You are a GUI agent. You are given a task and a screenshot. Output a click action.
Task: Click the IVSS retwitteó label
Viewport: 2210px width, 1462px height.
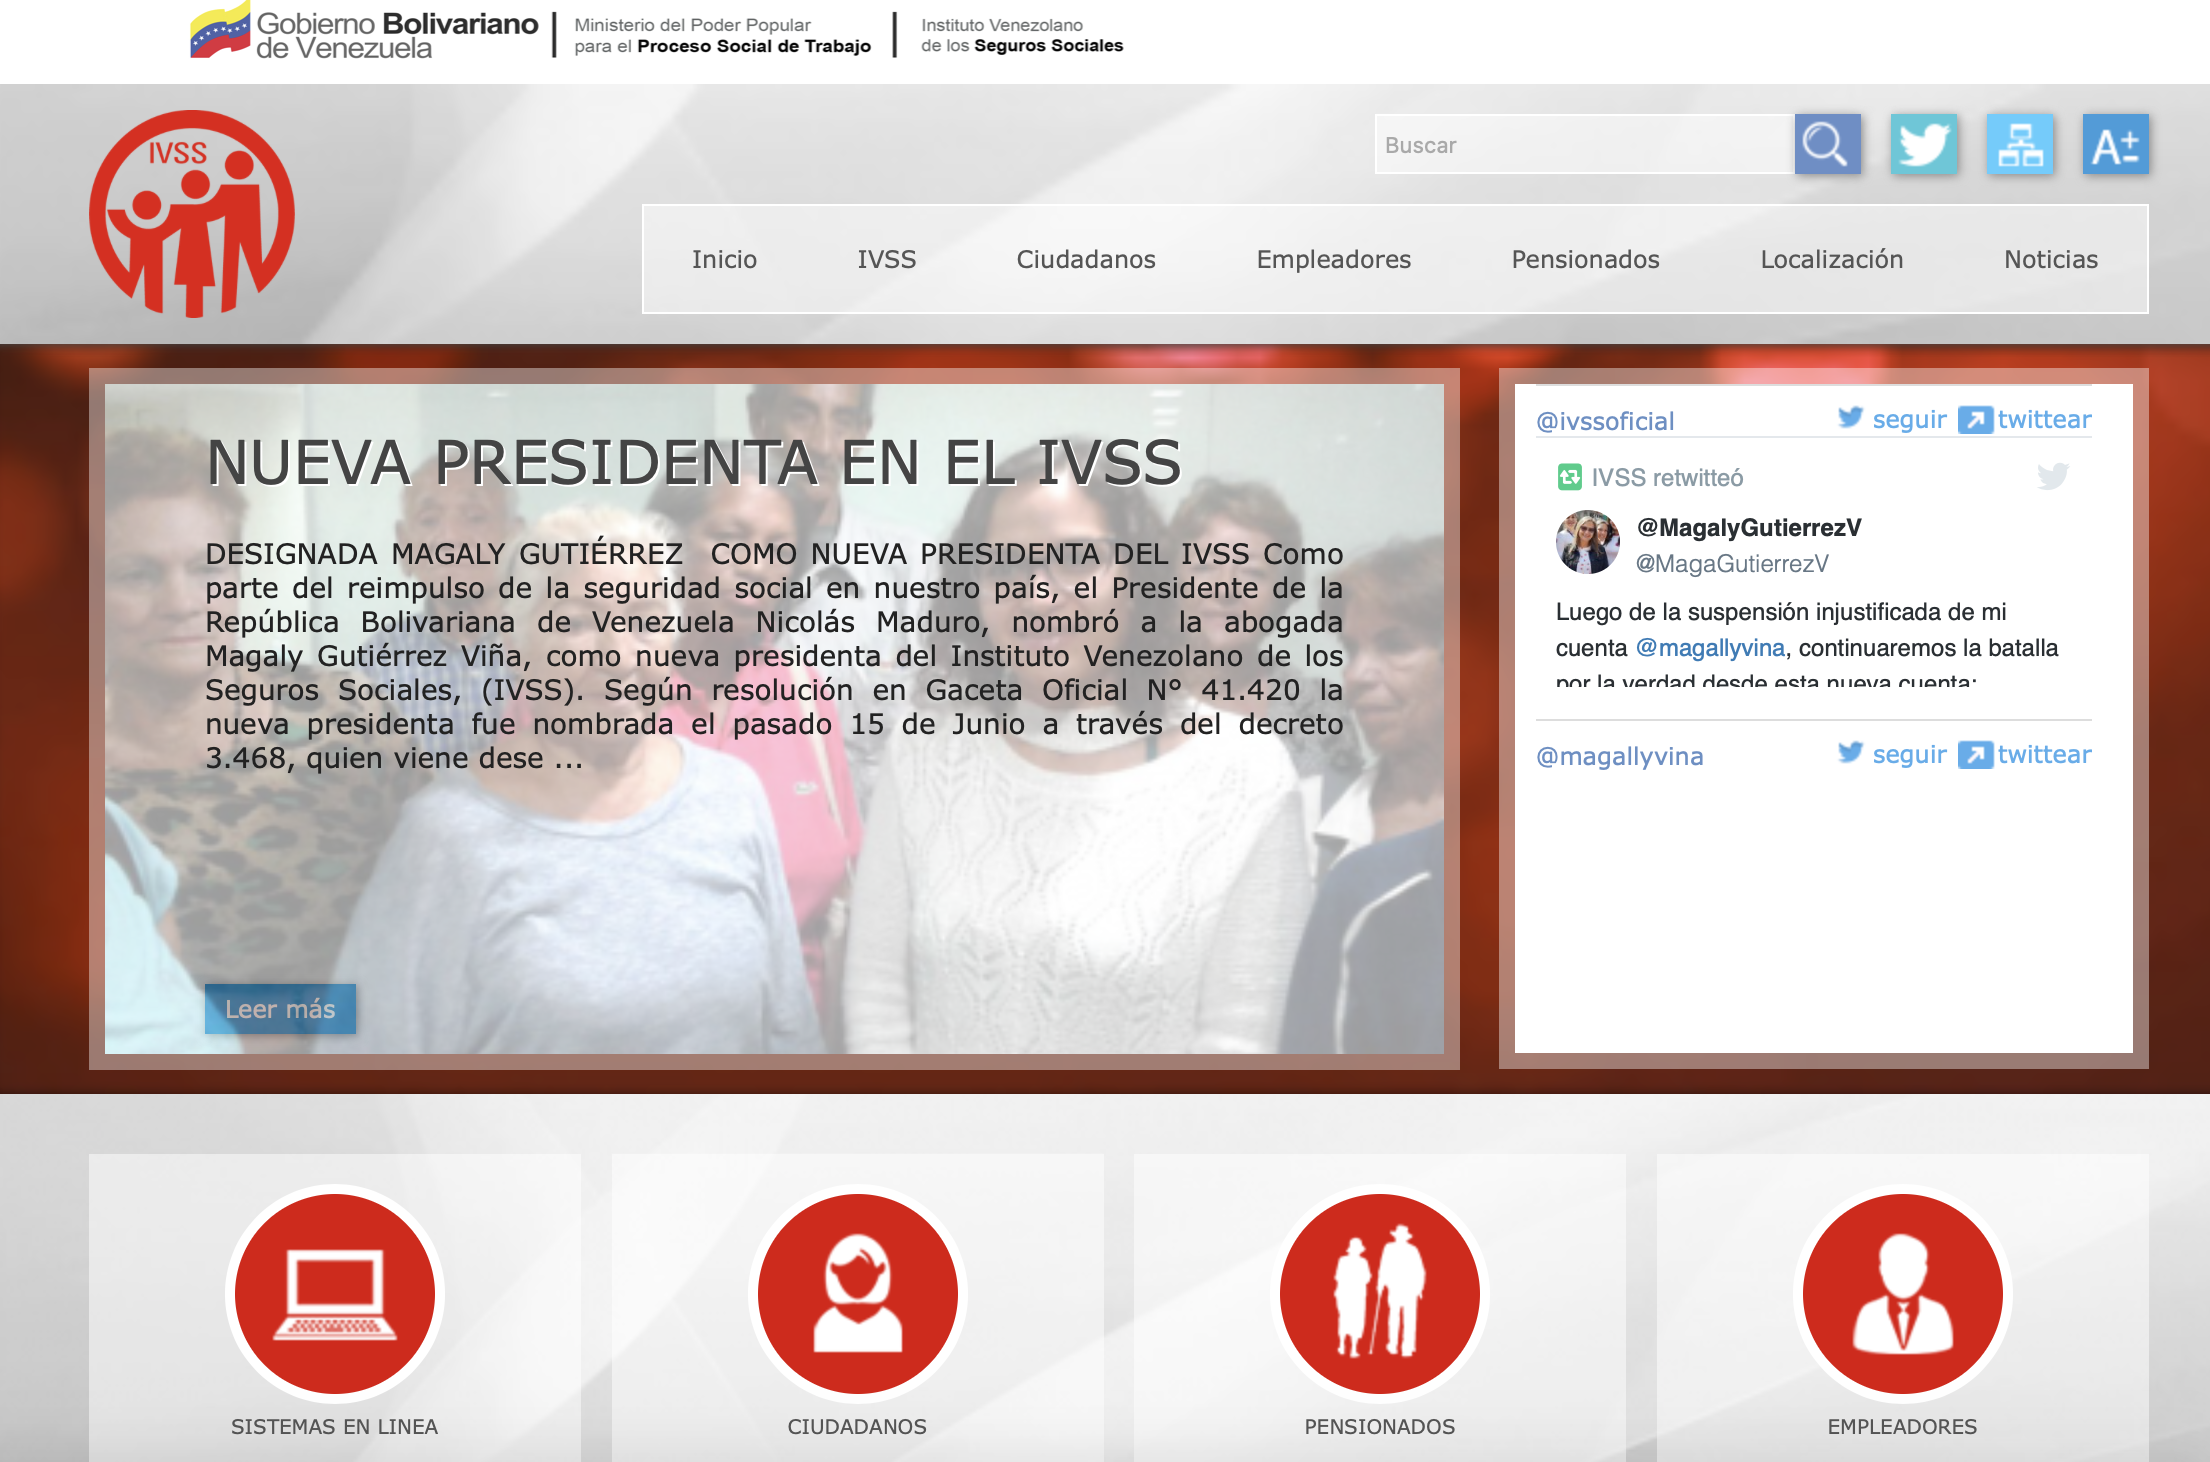pos(1667,478)
